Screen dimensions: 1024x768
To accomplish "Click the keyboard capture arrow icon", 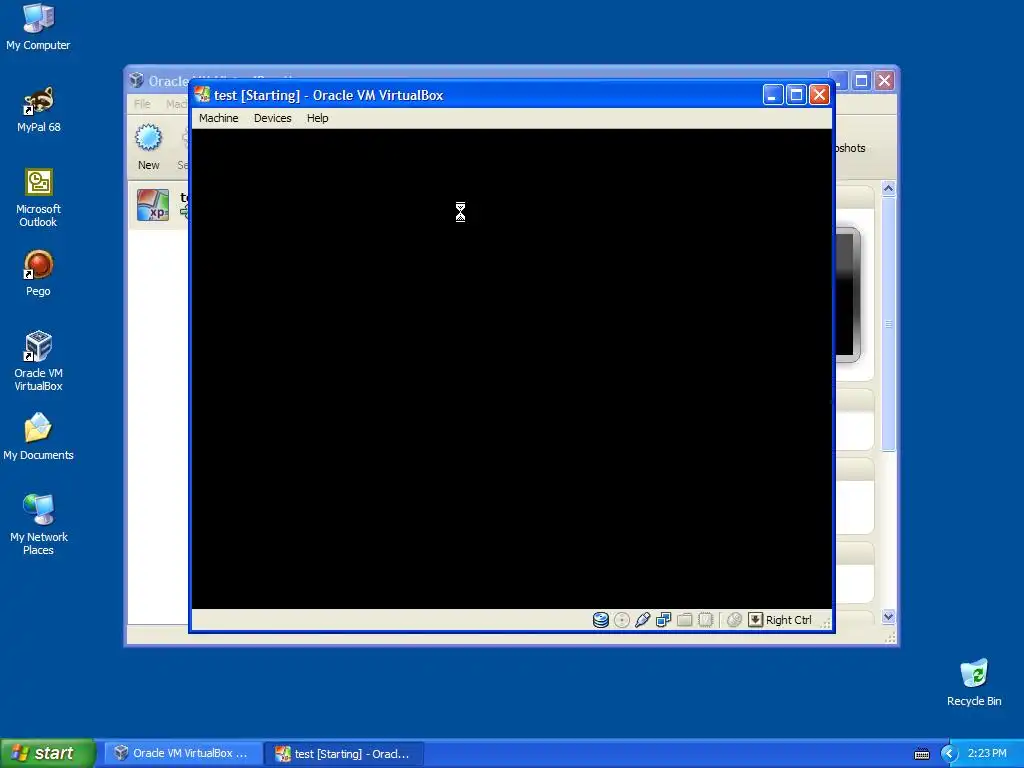I will 755,620.
